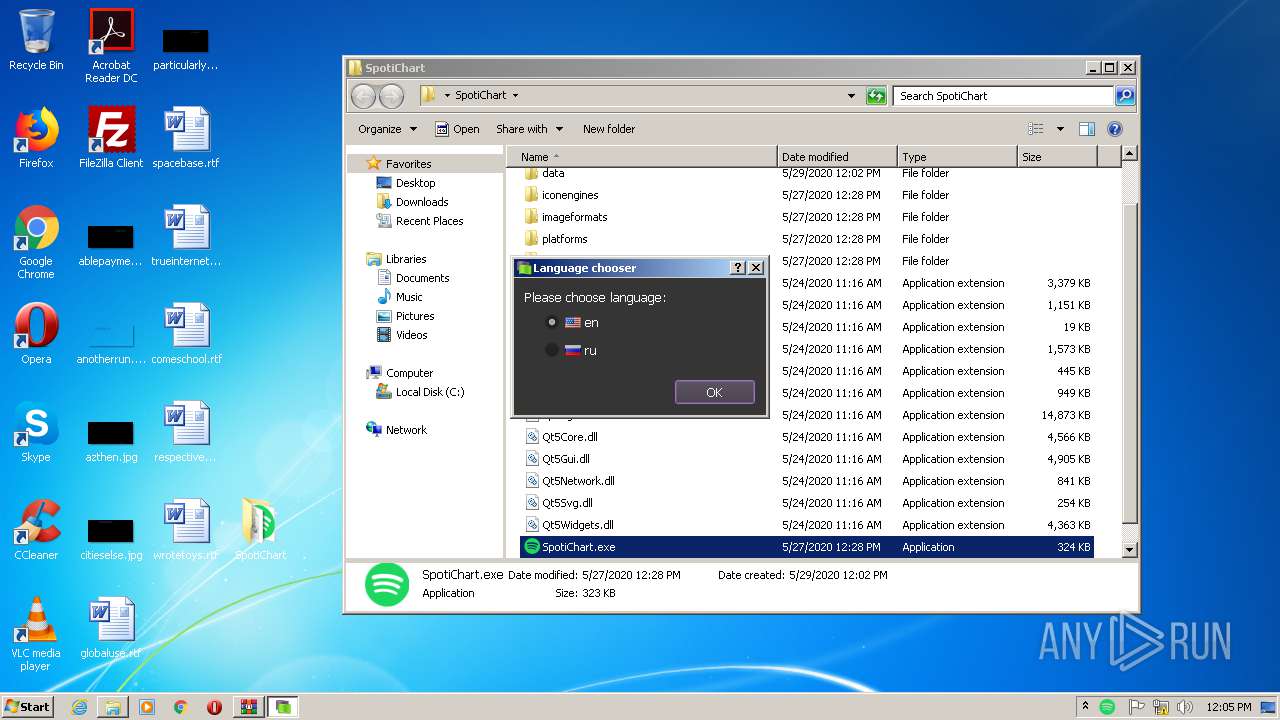Expand the Share with dropdown
Screen dimensions: 1280x720
[x=529, y=129]
